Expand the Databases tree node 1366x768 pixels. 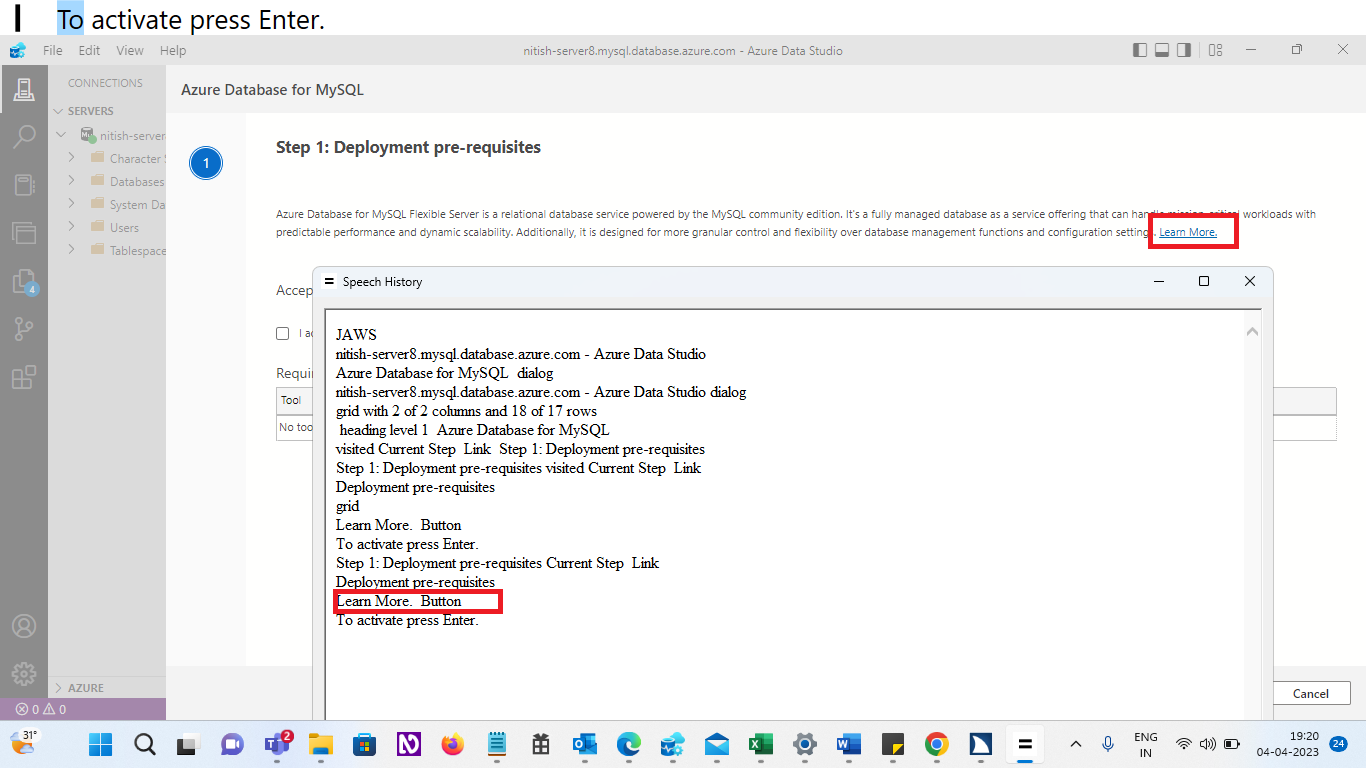point(70,181)
